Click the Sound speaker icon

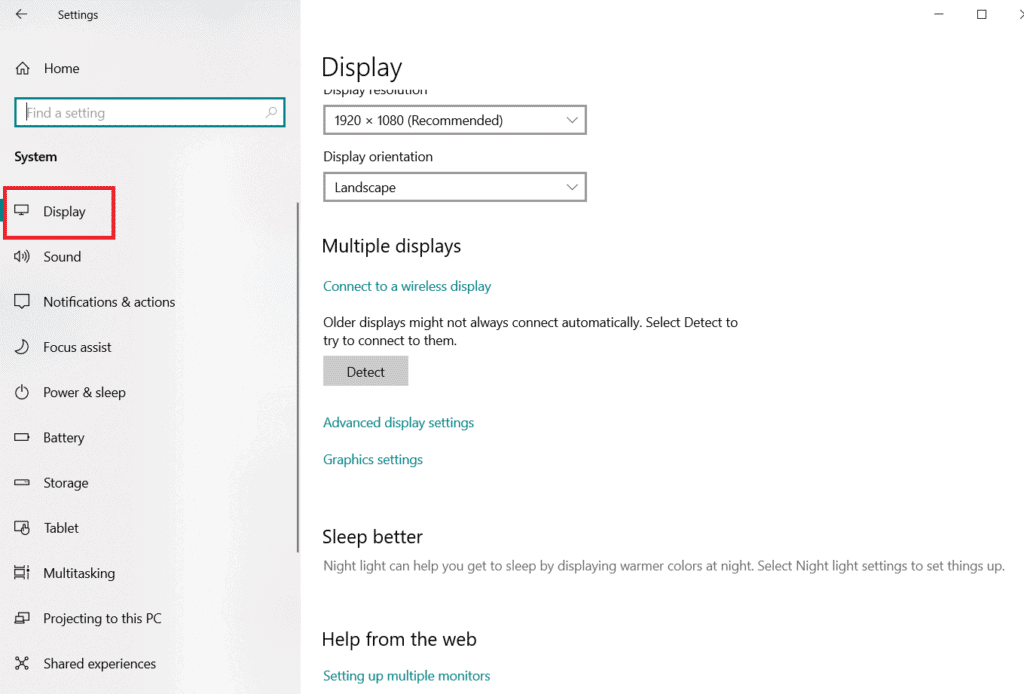click(x=22, y=257)
